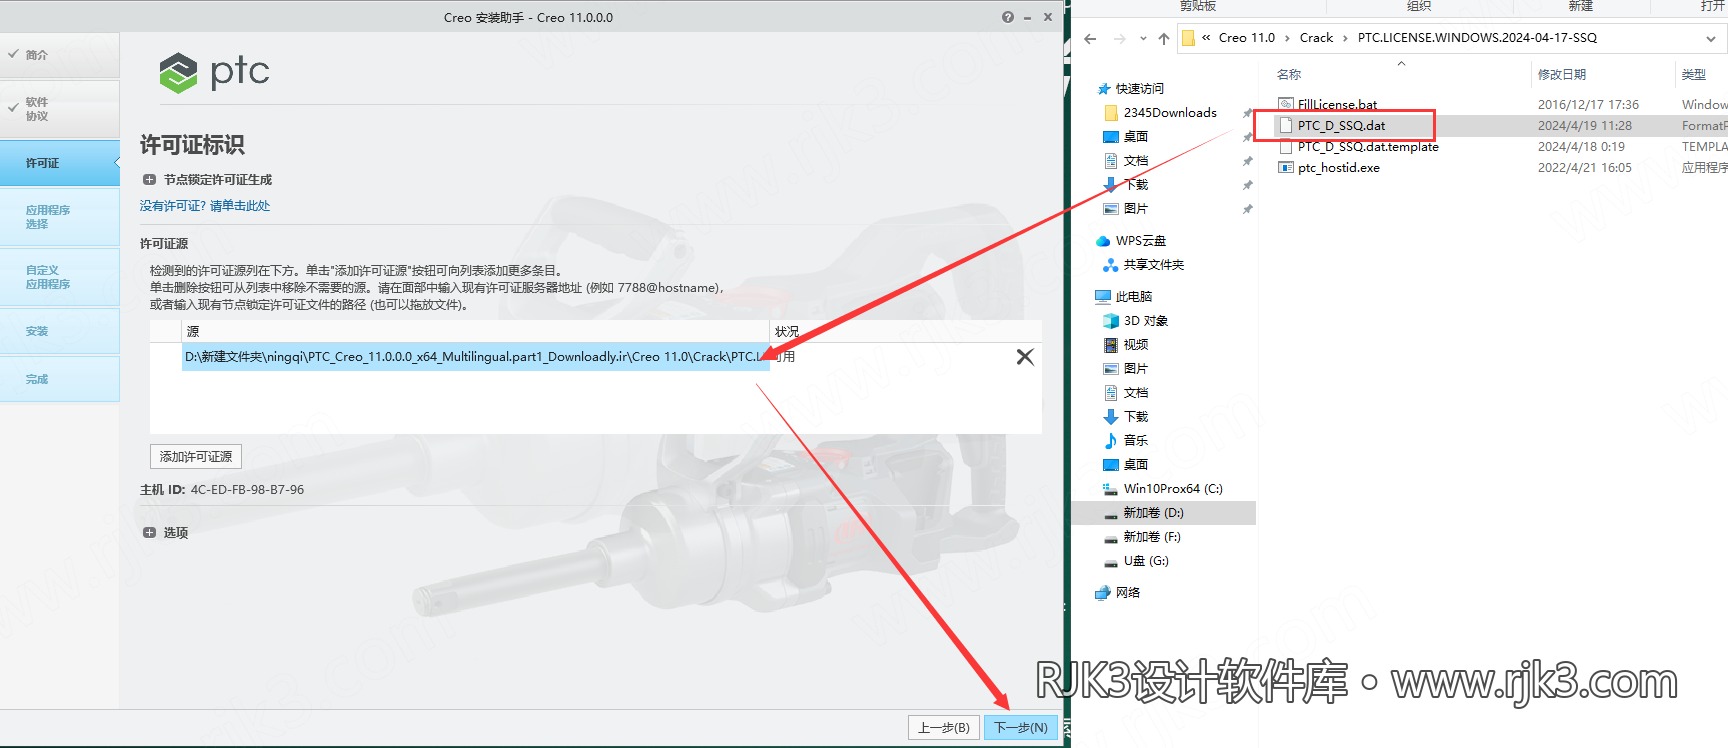
Task: Click the 共享文件夹 icon in navigation pane
Action: coord(1110,265)
